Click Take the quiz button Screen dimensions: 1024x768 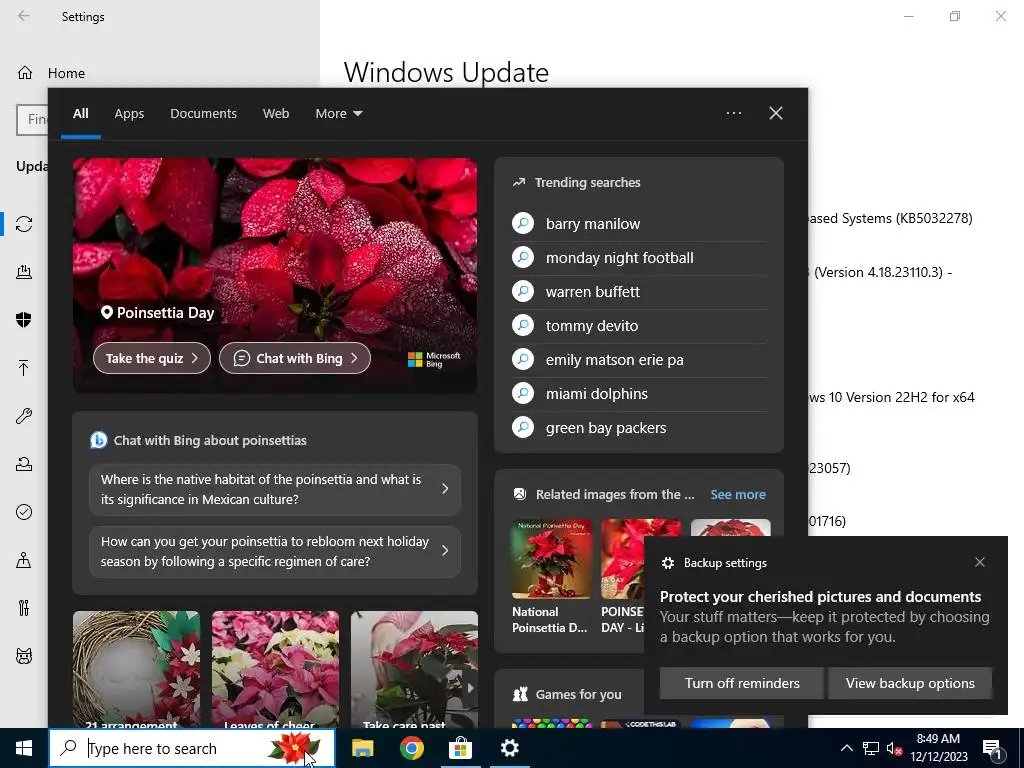coord(152,358)
